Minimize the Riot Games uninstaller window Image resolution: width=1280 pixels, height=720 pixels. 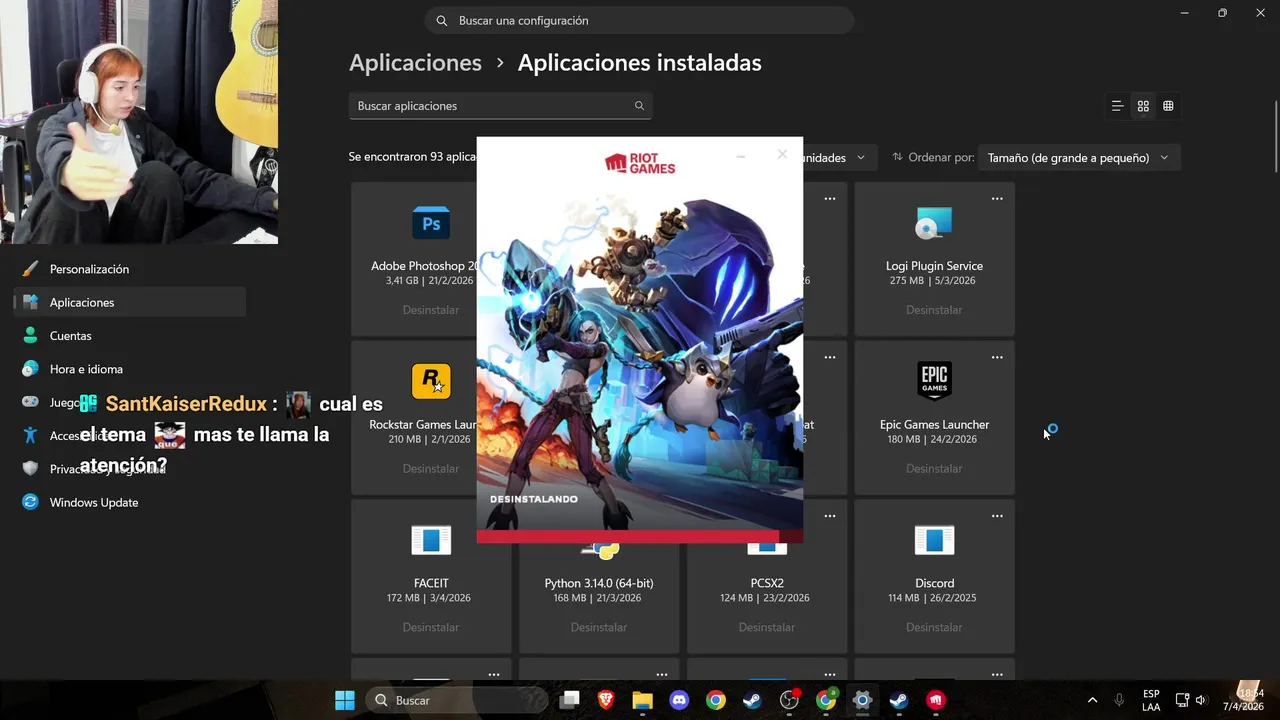741,156
